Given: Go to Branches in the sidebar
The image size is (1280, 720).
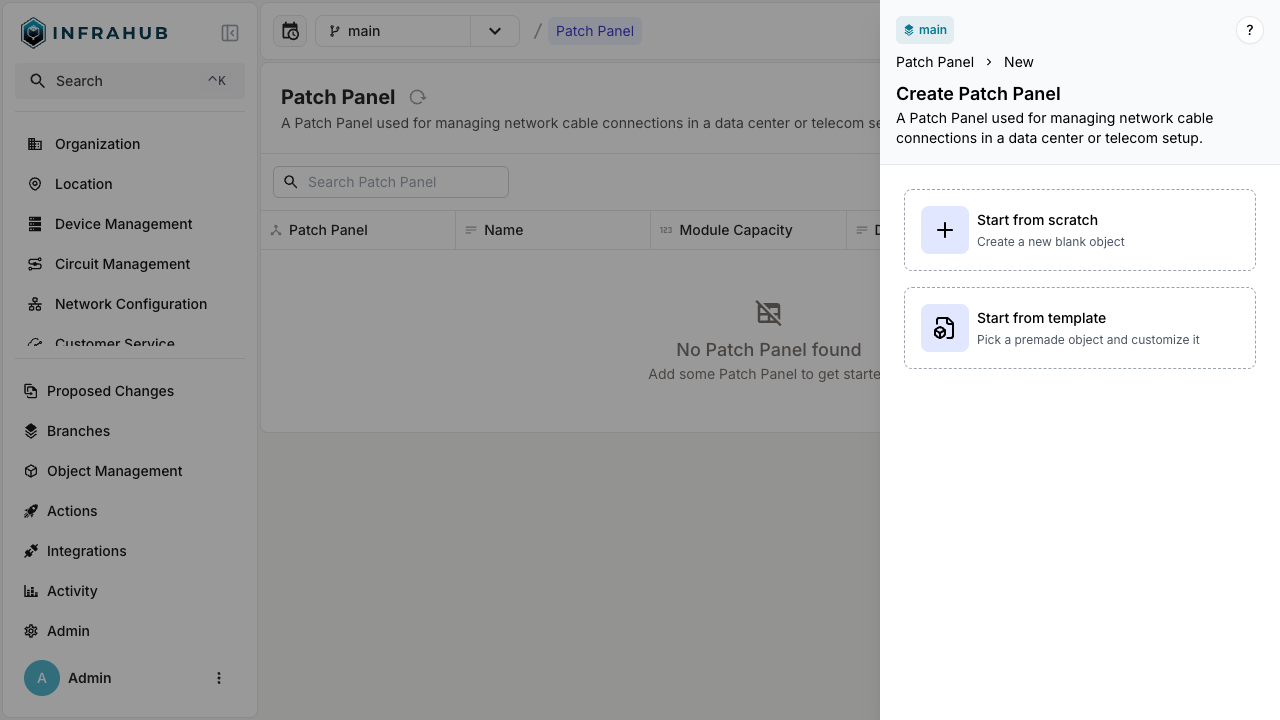Looking at the screenshot, I should [x=78, y=431].
